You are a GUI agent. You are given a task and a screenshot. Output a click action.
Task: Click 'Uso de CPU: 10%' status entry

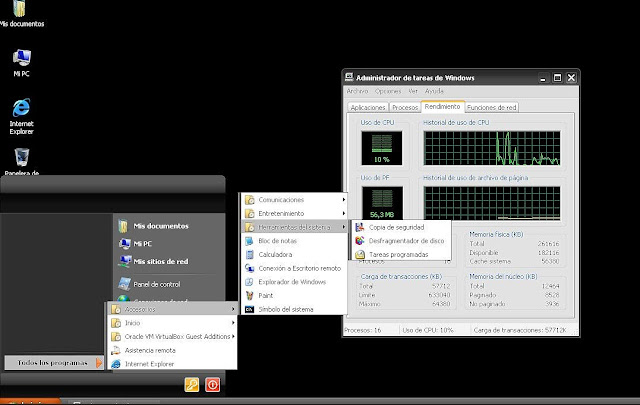pos(428,330)
